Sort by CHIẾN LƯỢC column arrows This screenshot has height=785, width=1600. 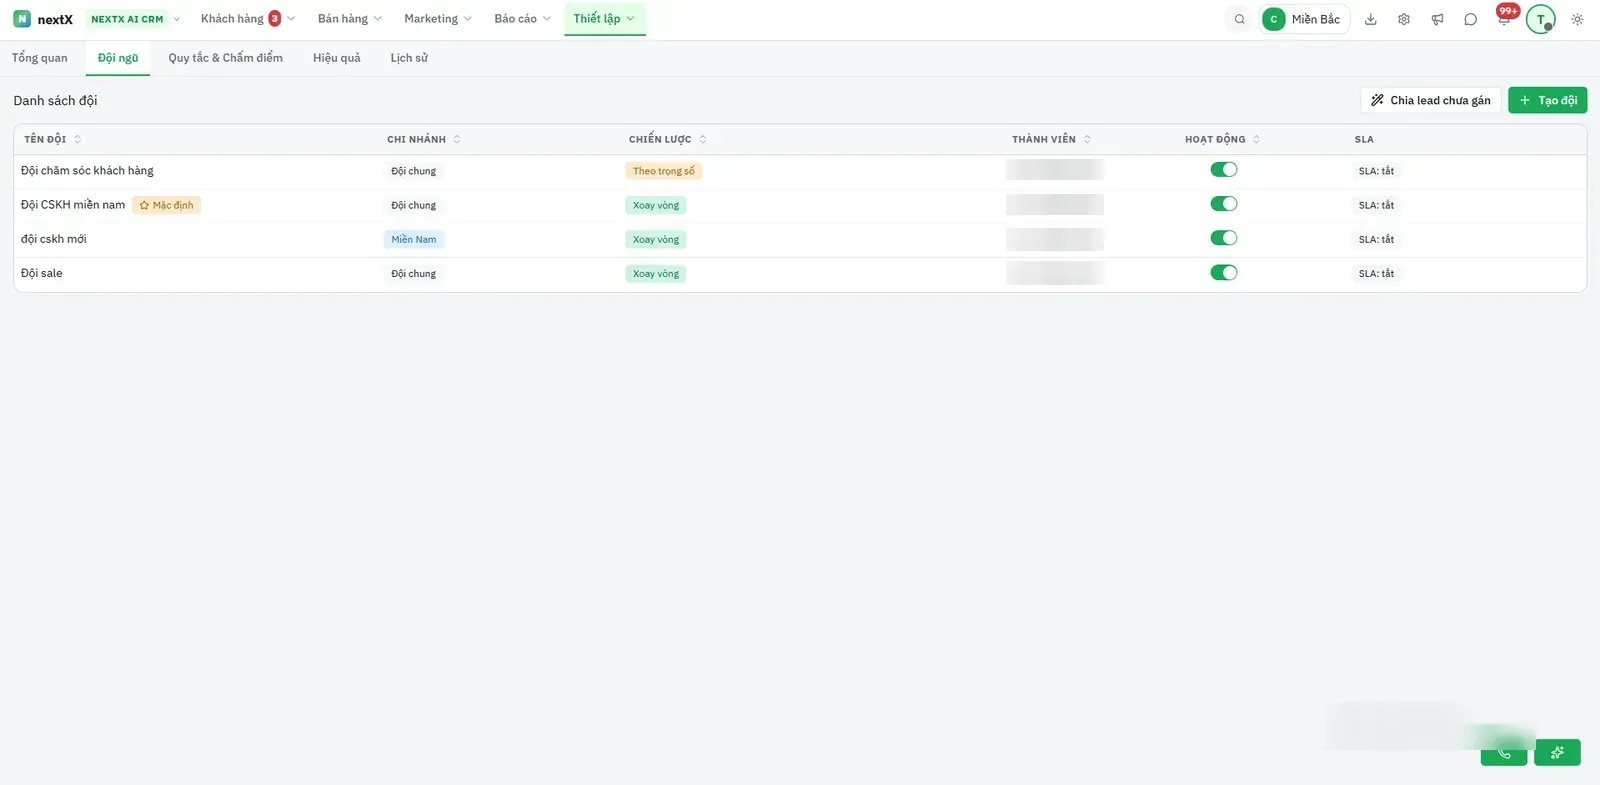[703, 139]
